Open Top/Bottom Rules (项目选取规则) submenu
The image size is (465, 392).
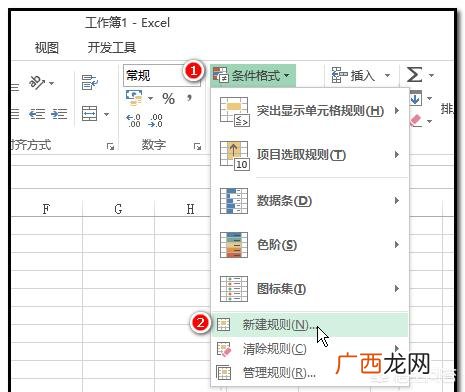310,155
